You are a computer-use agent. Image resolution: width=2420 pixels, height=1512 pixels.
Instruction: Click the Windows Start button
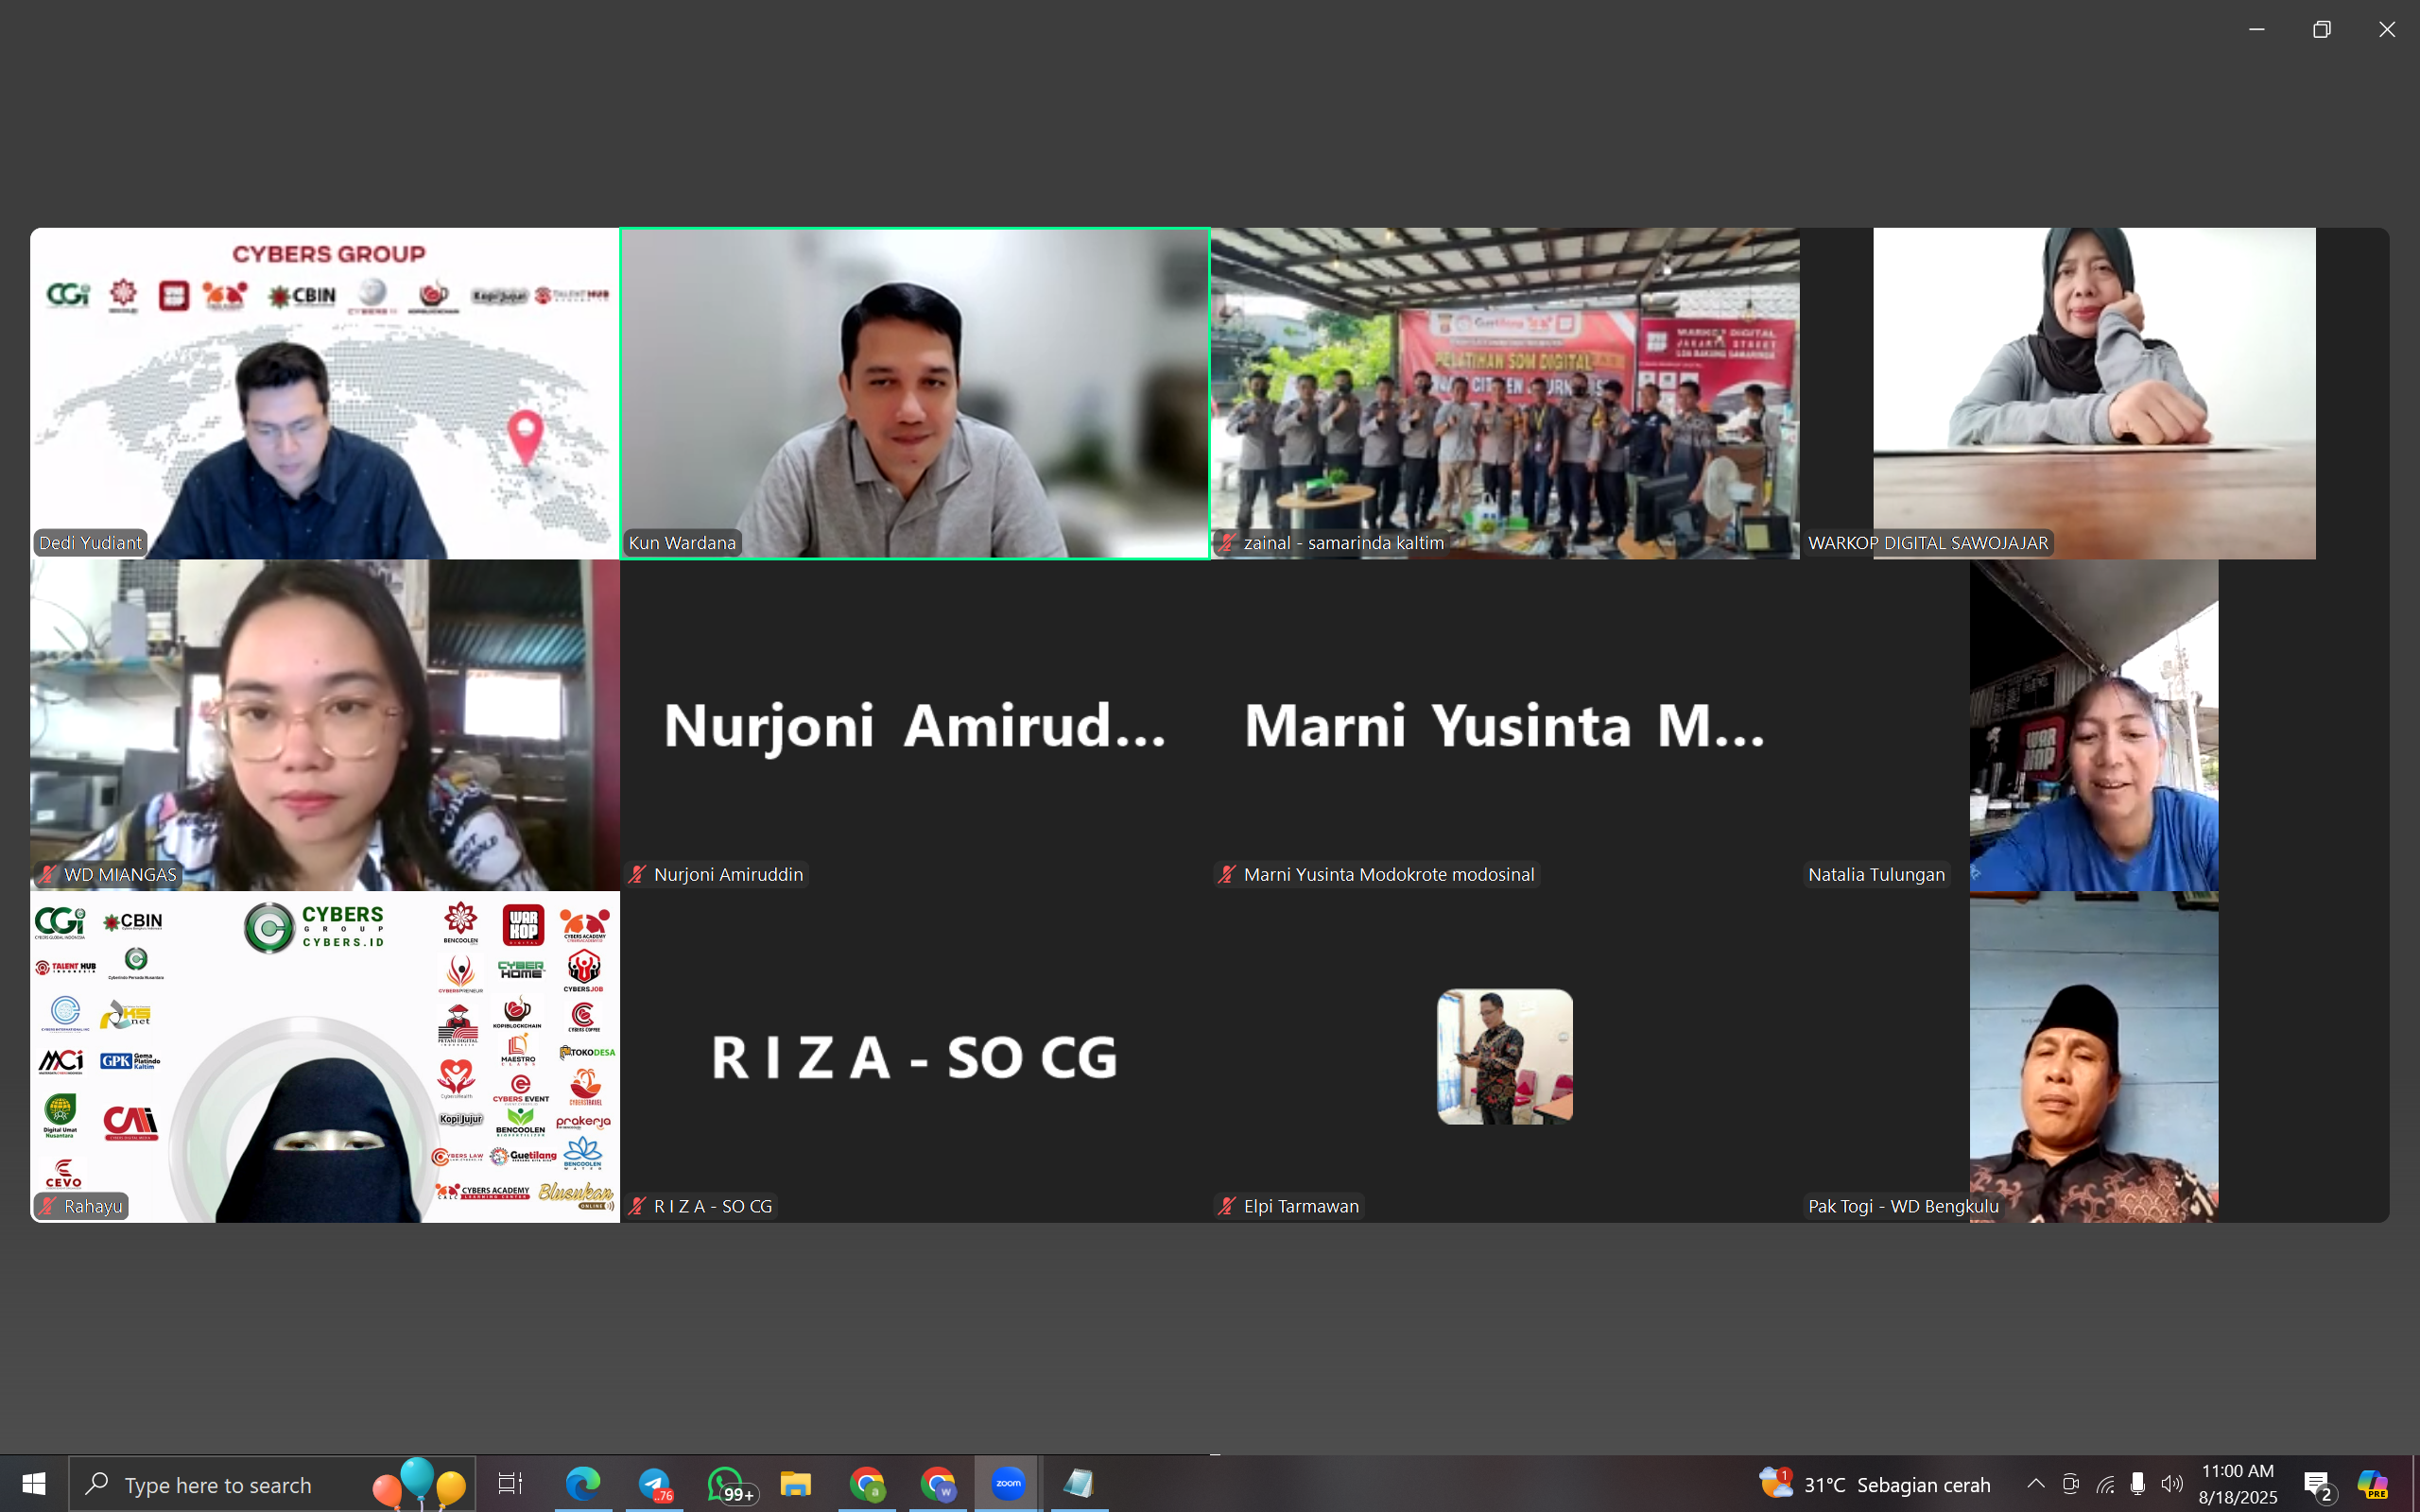33,1484
